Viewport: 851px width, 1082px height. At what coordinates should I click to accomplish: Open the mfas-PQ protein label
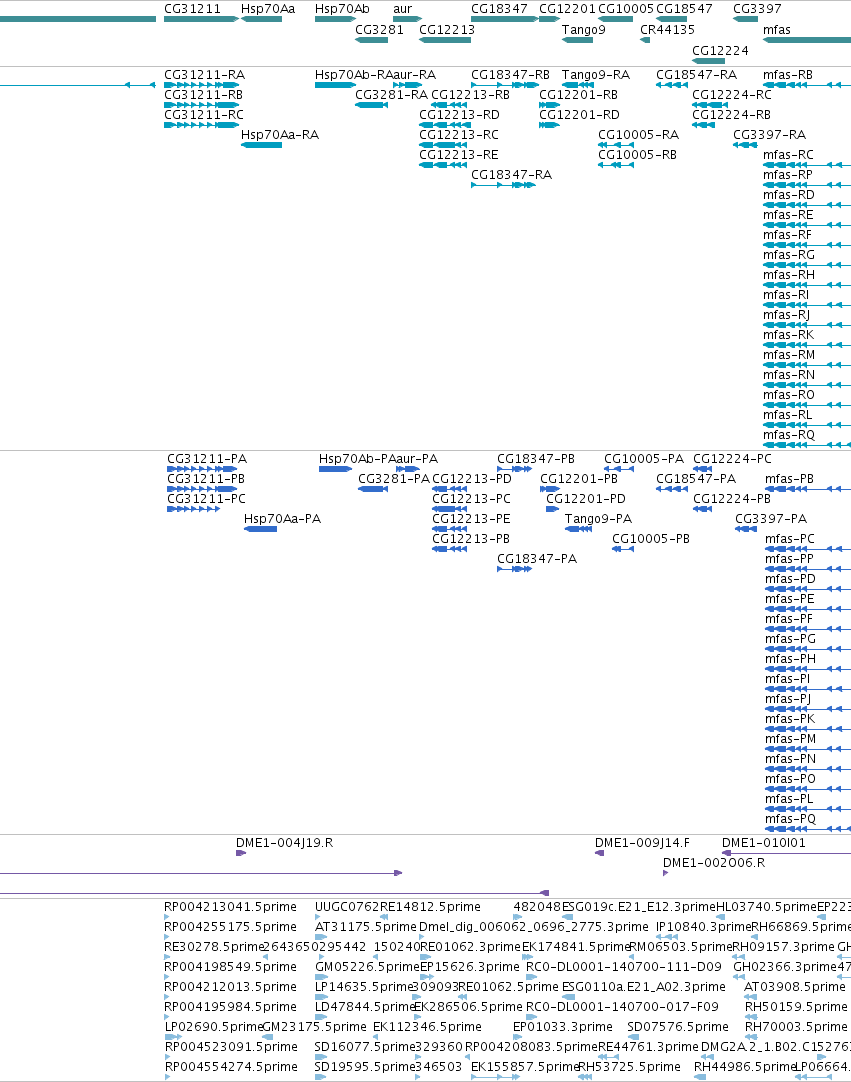(x=790, y=819)
